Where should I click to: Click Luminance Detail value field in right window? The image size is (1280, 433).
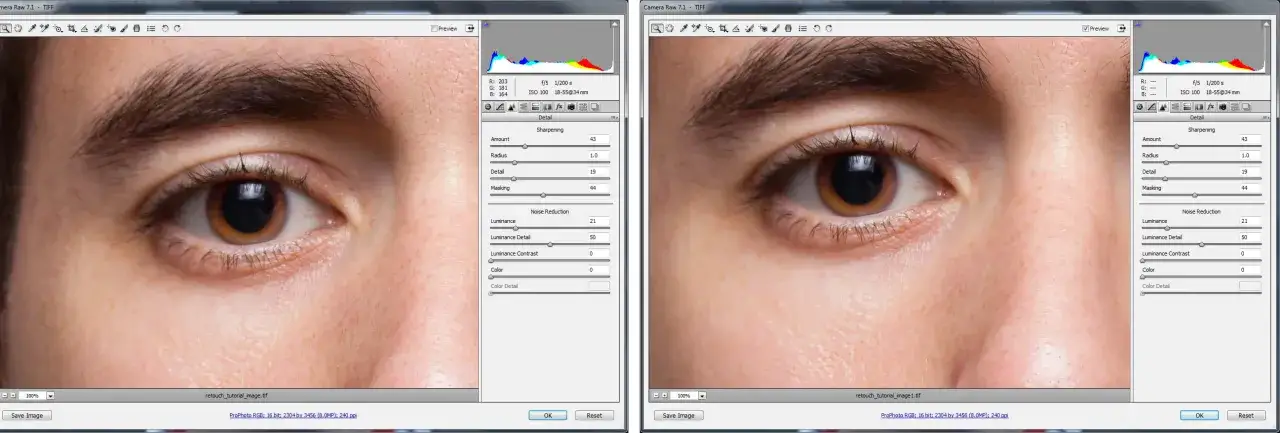click(1250, 237)
